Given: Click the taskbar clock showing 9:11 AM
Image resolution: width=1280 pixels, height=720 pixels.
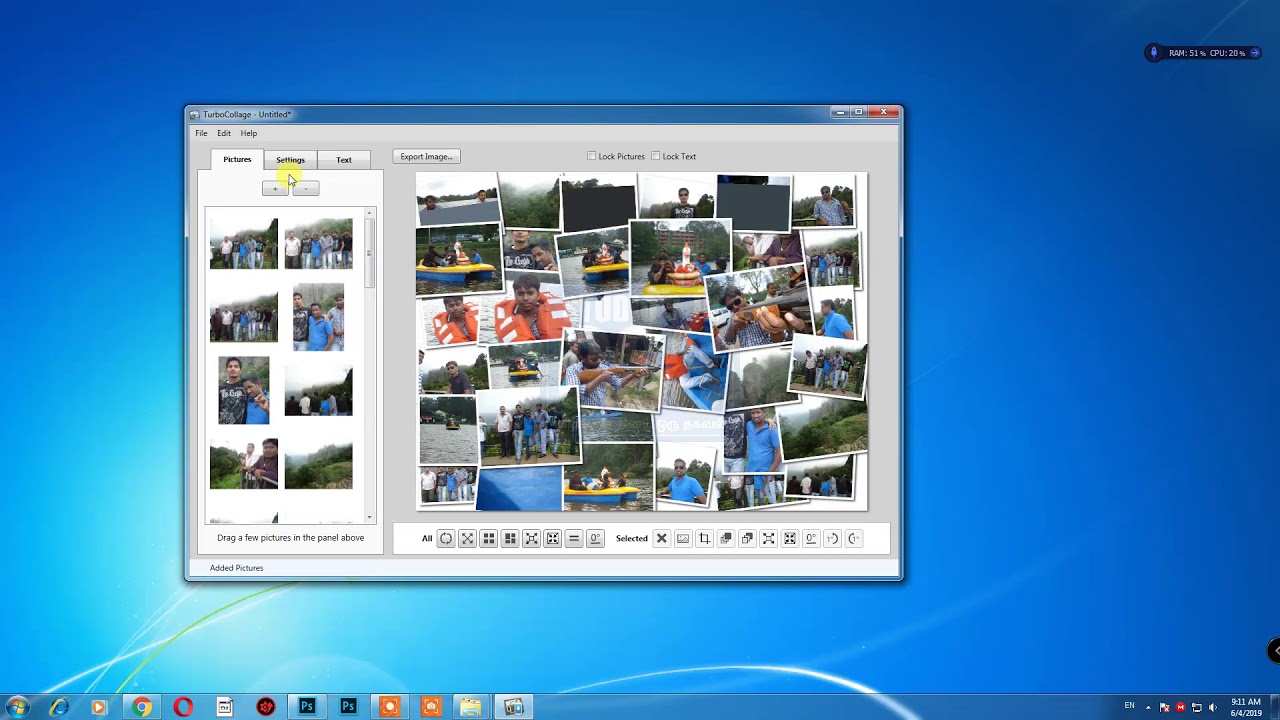Looking at the screenshot, I should tap(1246, 707).
